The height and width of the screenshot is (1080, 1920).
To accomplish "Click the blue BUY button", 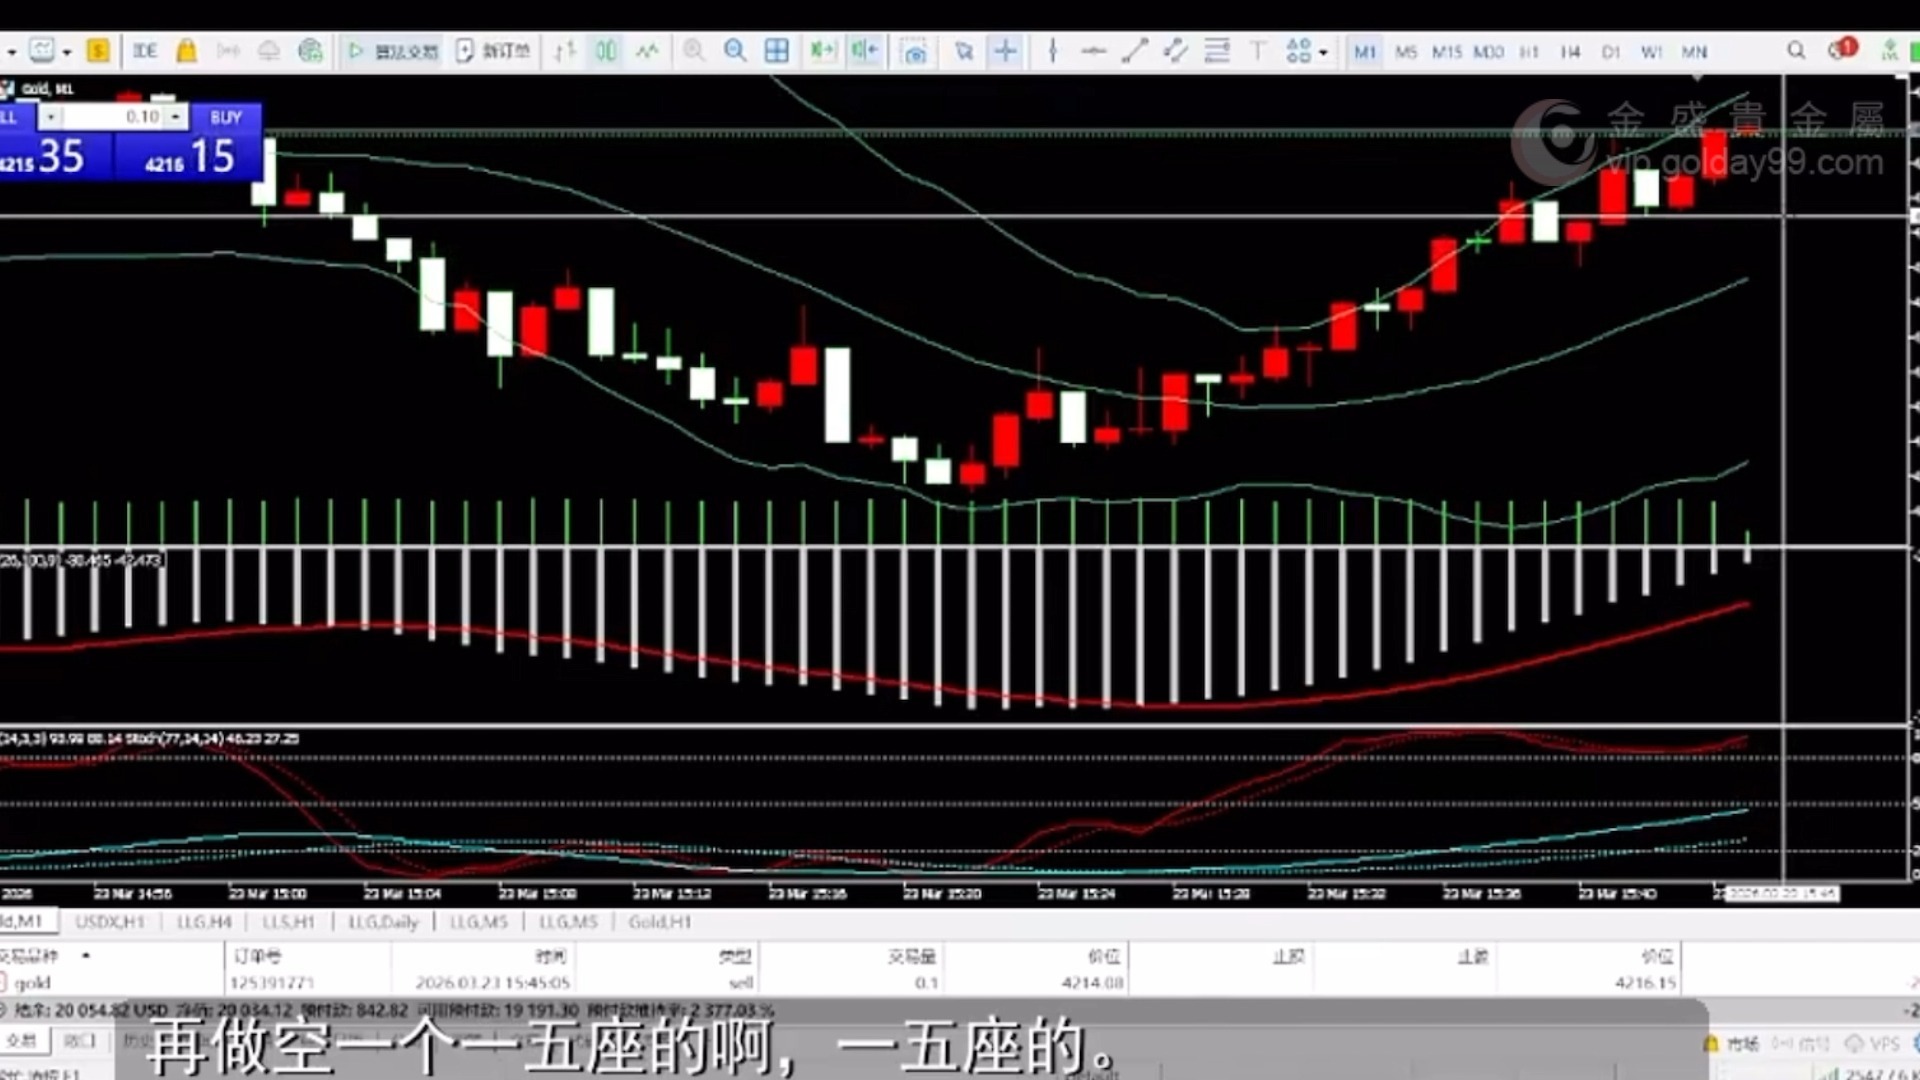I will (226, 117).
